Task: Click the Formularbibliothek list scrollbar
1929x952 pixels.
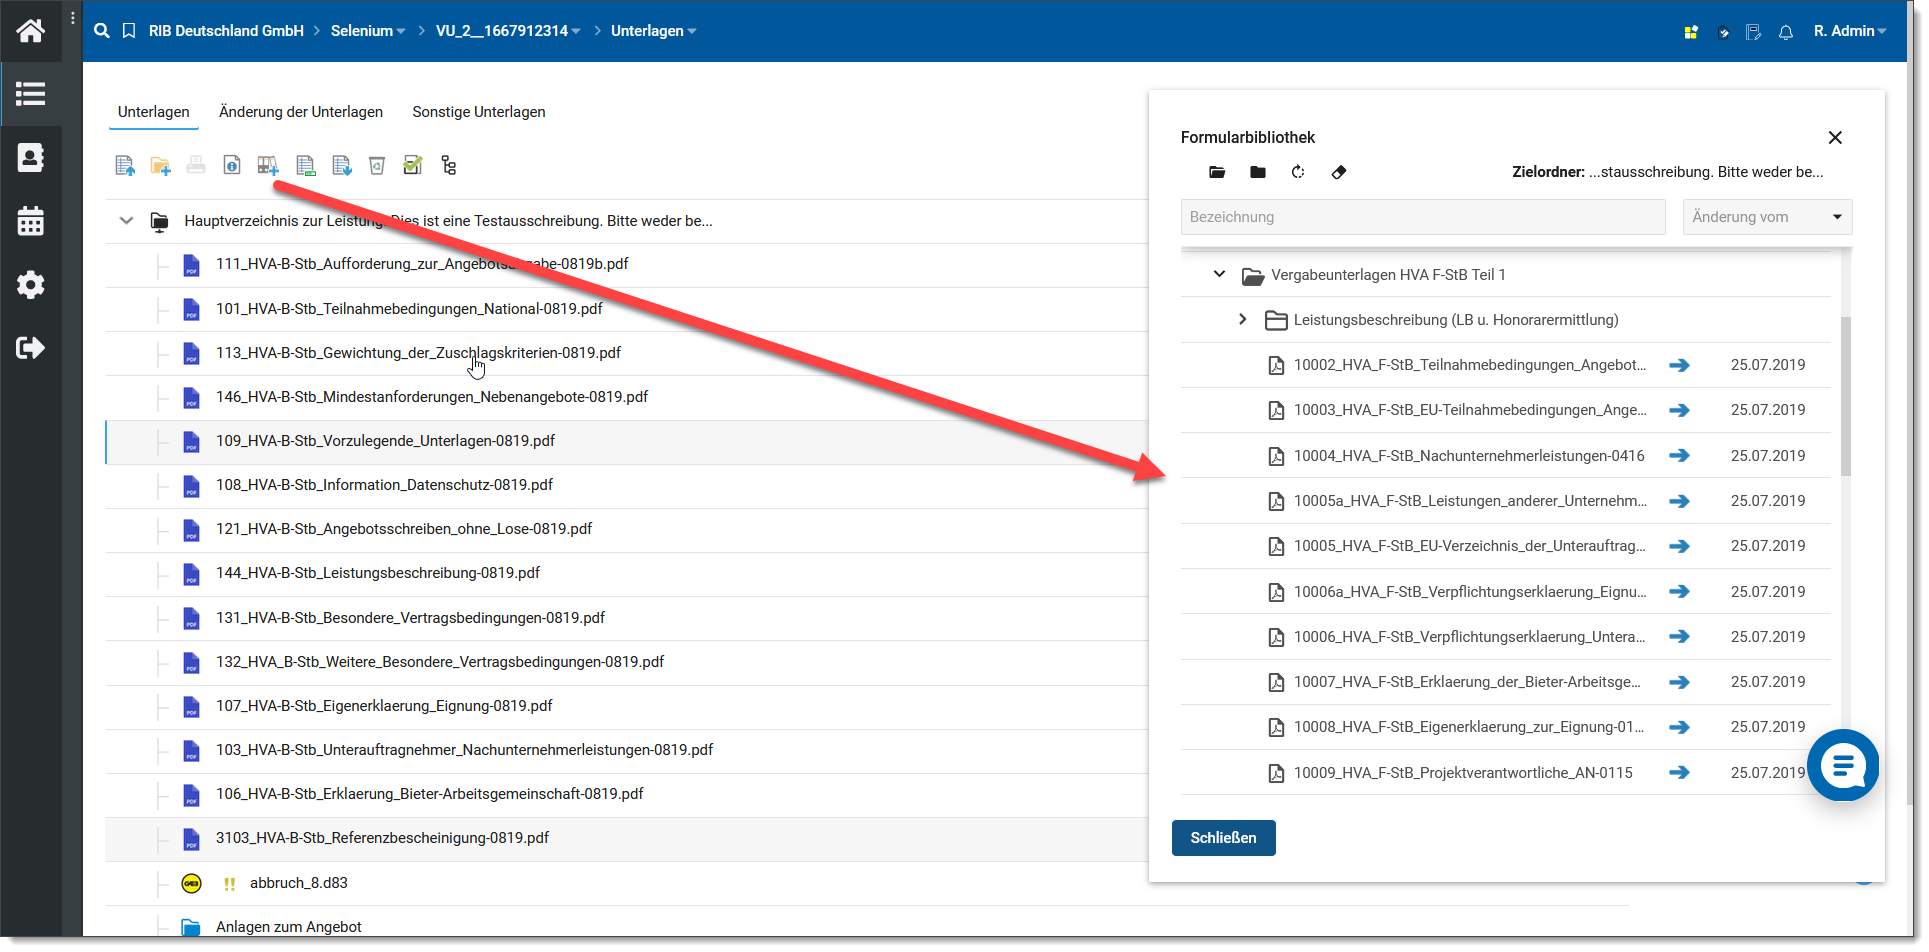Action: [x=1845, y=396]
